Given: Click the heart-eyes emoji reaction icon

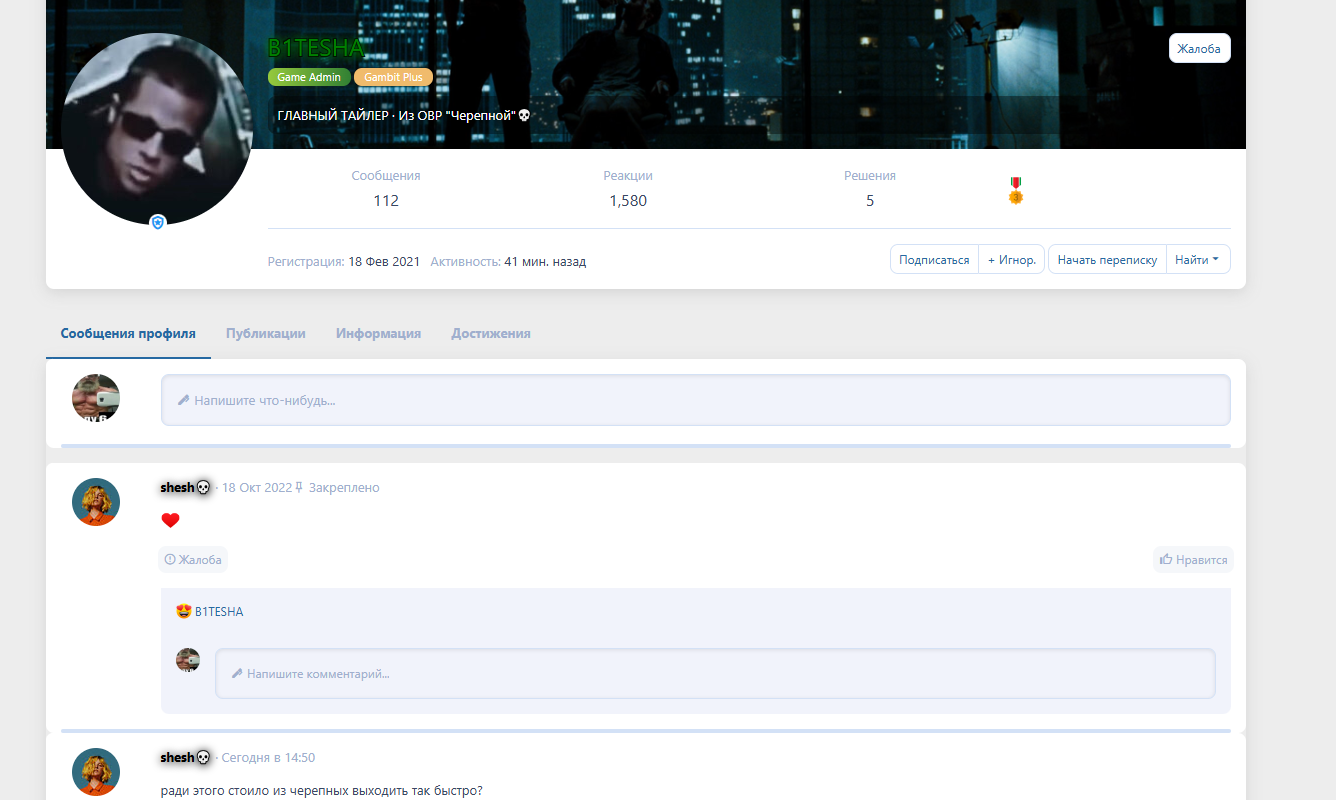Looking at the screenshot, I should pyautogui.click(x=183, y=612).
